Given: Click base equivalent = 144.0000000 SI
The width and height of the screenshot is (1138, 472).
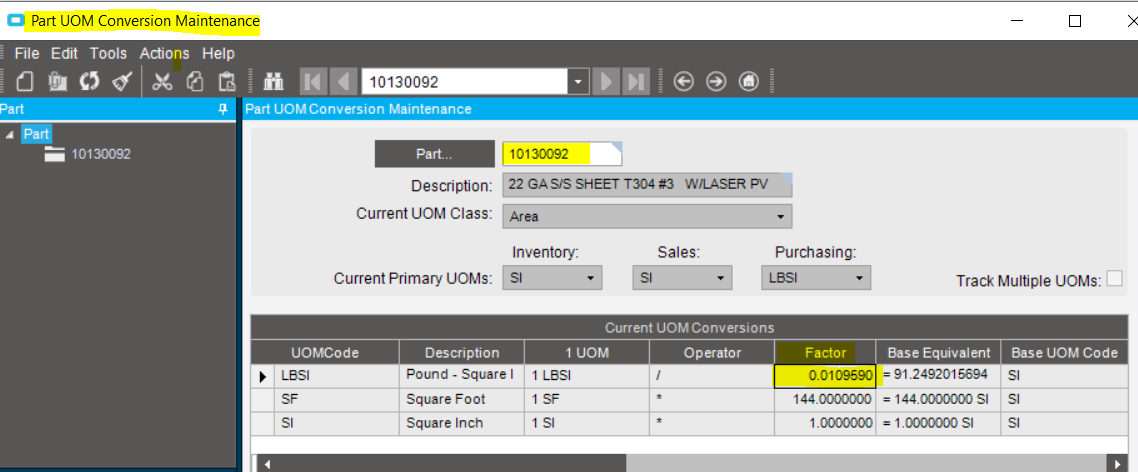Looking at the screenshot, I should click(x=938, y=399).
